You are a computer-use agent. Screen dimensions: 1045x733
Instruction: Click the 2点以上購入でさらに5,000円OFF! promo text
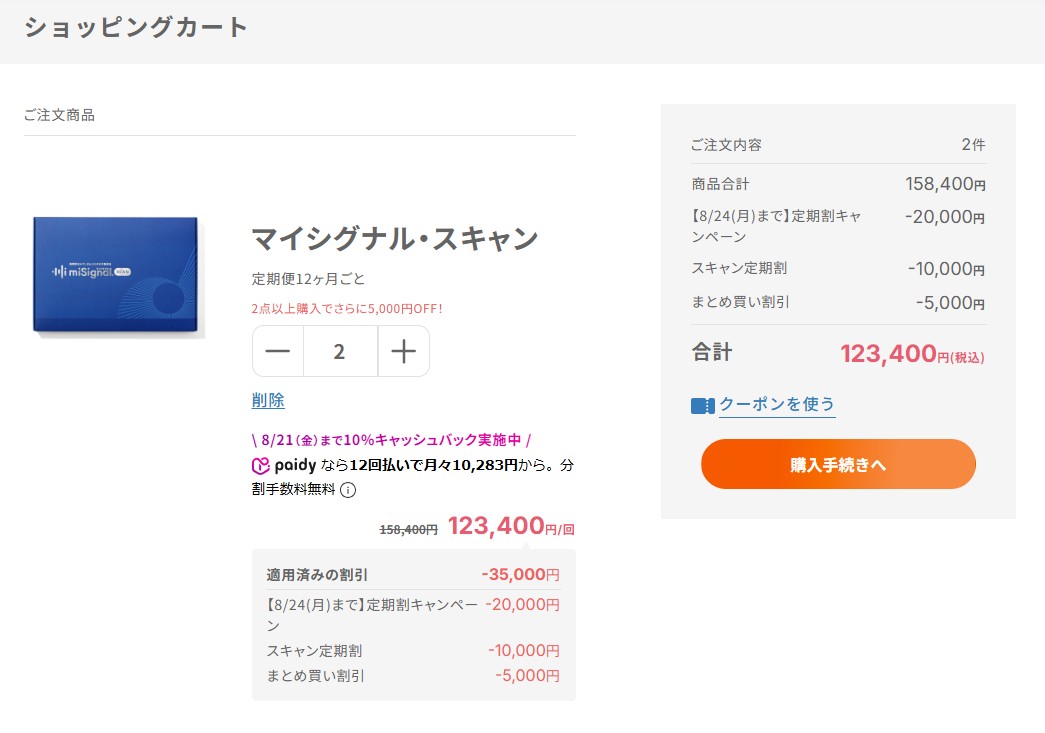coord(347,309)
